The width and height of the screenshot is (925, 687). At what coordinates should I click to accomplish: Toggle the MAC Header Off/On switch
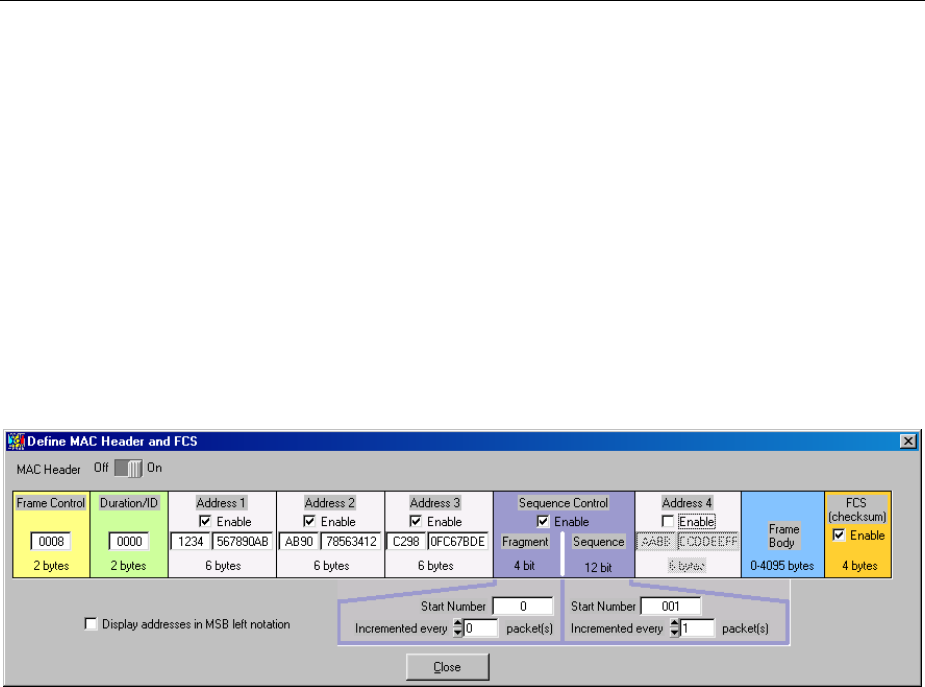click(128, 468)
